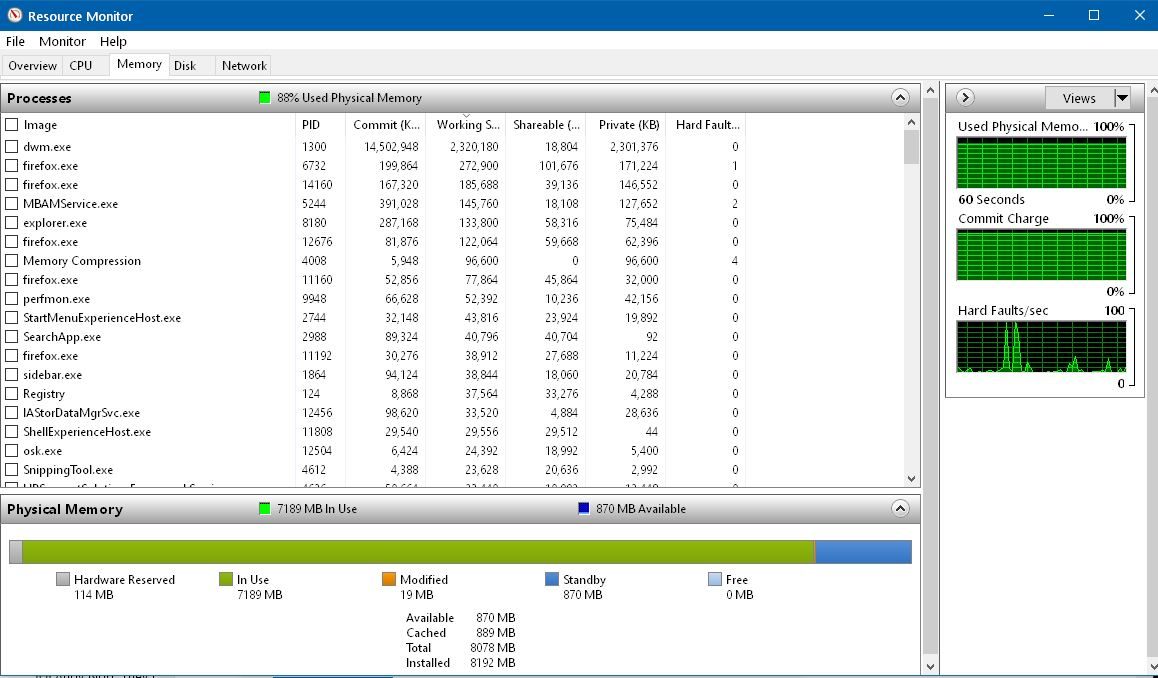Hide the graphs pane using arrow button

click(x=965, y=97)
